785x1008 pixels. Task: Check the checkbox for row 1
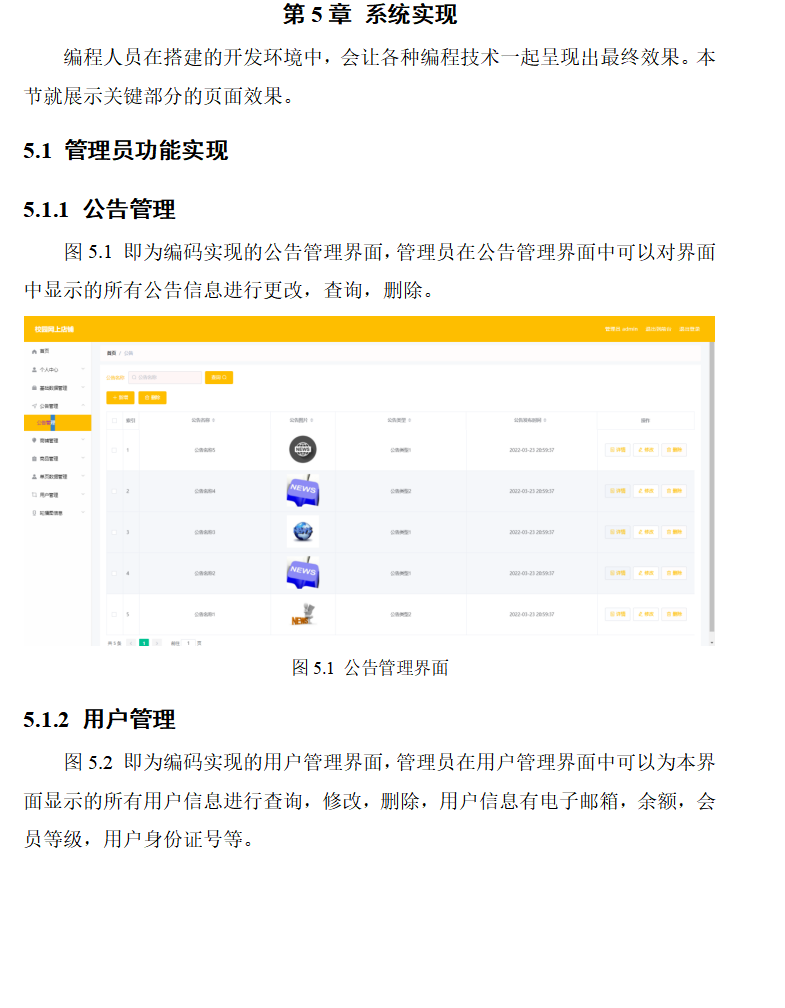pyautogui.click(x=114, y=450)
